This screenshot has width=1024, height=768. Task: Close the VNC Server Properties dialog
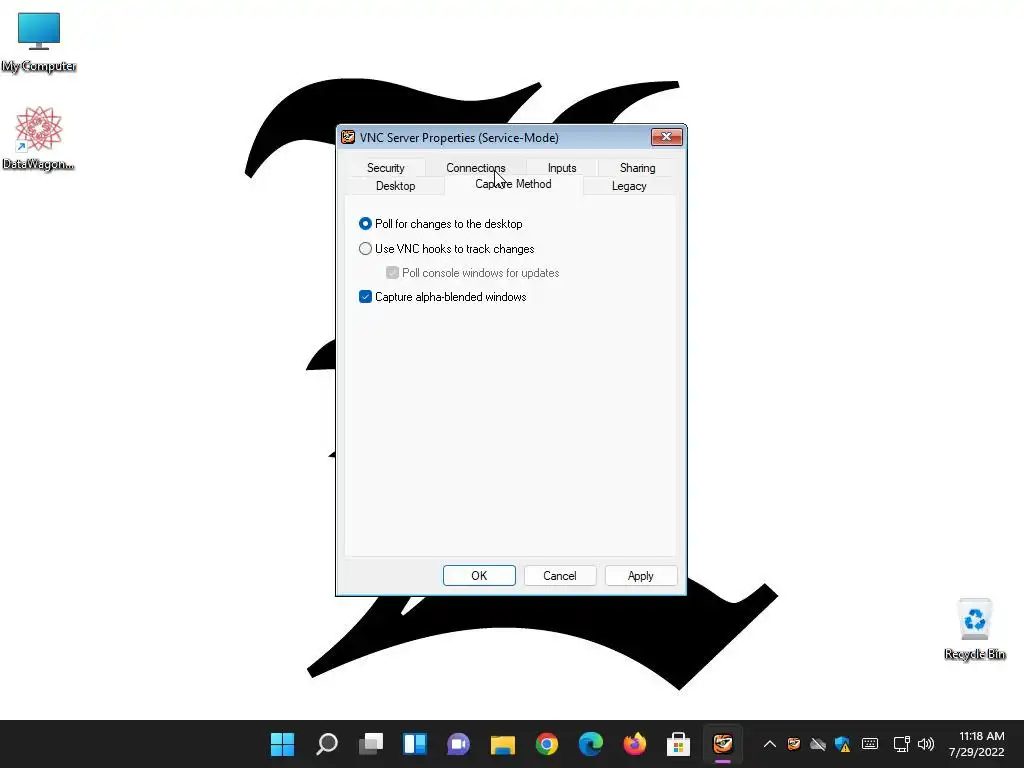click(667, 136)
